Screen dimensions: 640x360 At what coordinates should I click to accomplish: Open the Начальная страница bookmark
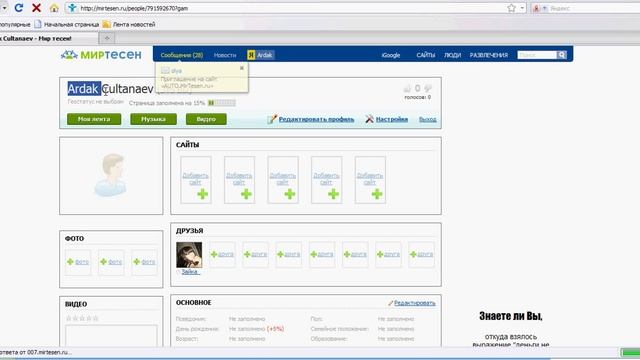pyautogui.click(x=67, y=24)
